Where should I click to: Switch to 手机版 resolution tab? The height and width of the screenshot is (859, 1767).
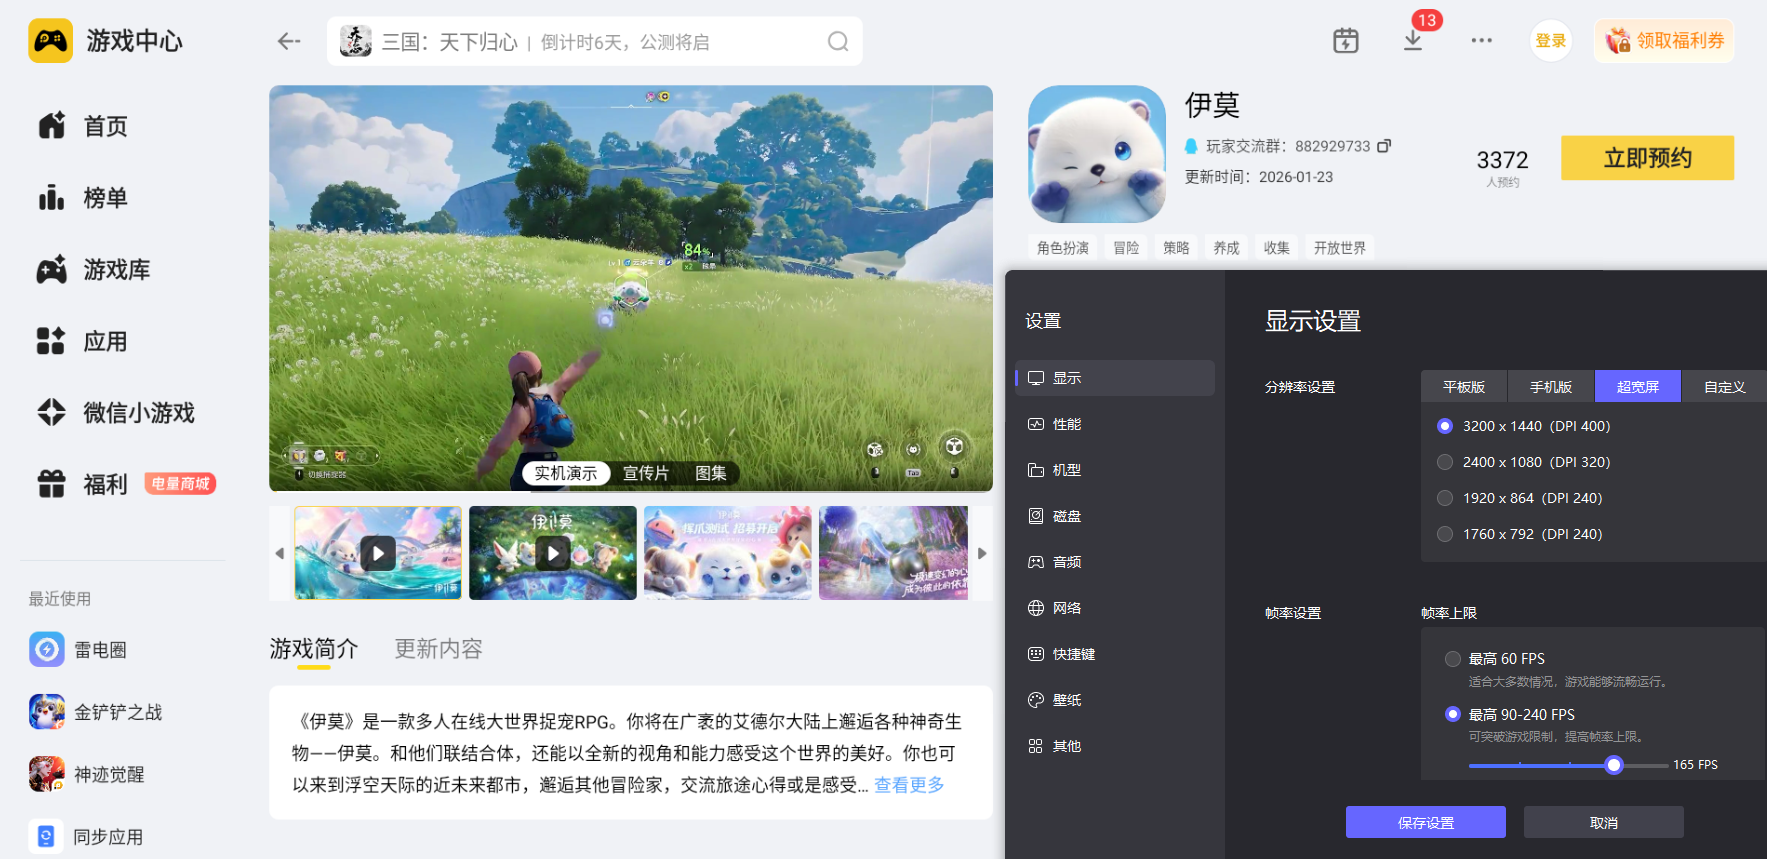point(1551,387)
